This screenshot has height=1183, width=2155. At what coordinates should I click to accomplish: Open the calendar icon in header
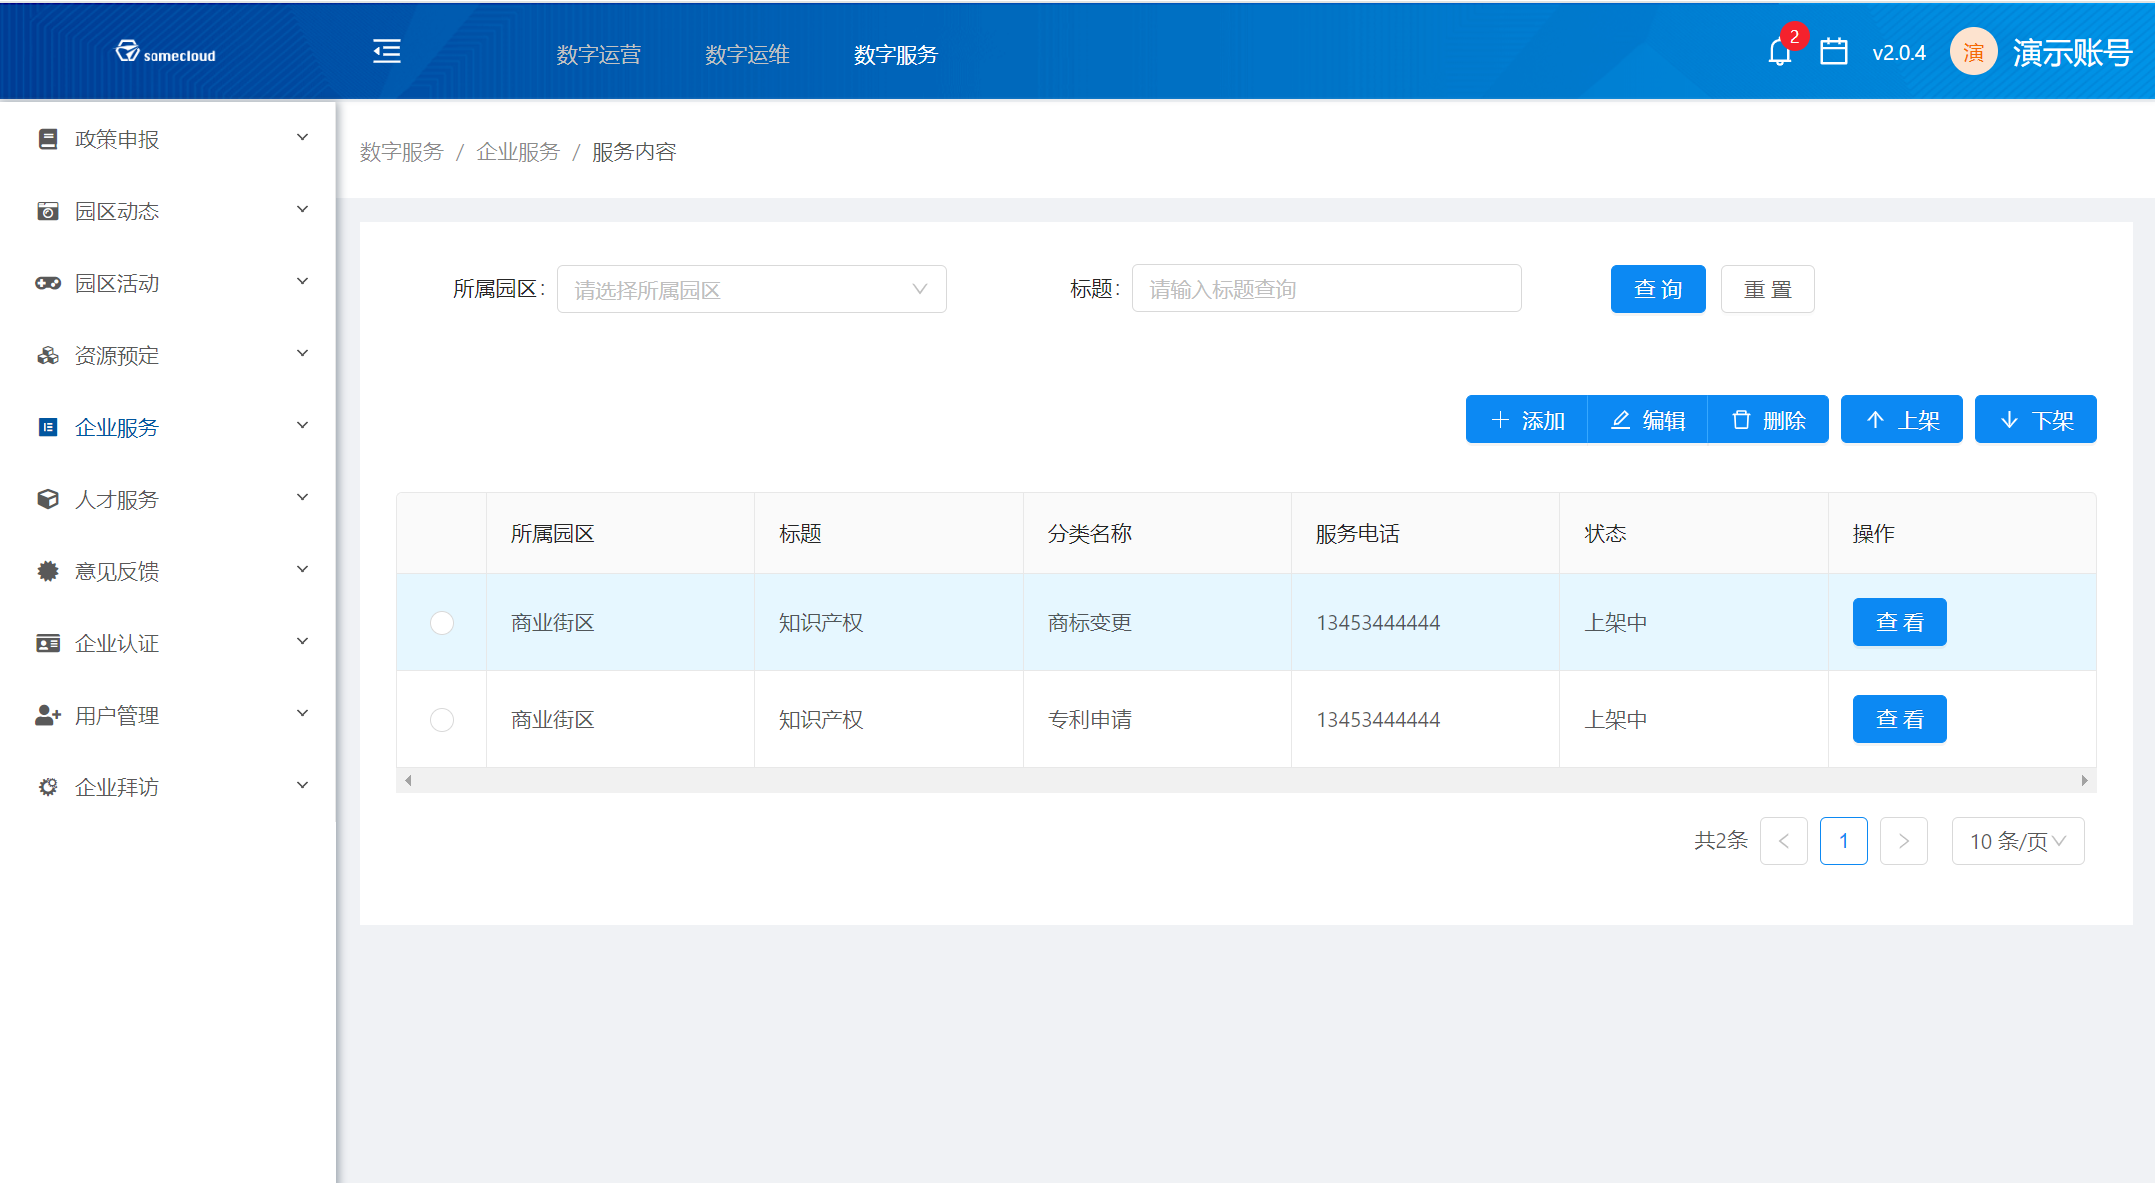coord(1834,51)
